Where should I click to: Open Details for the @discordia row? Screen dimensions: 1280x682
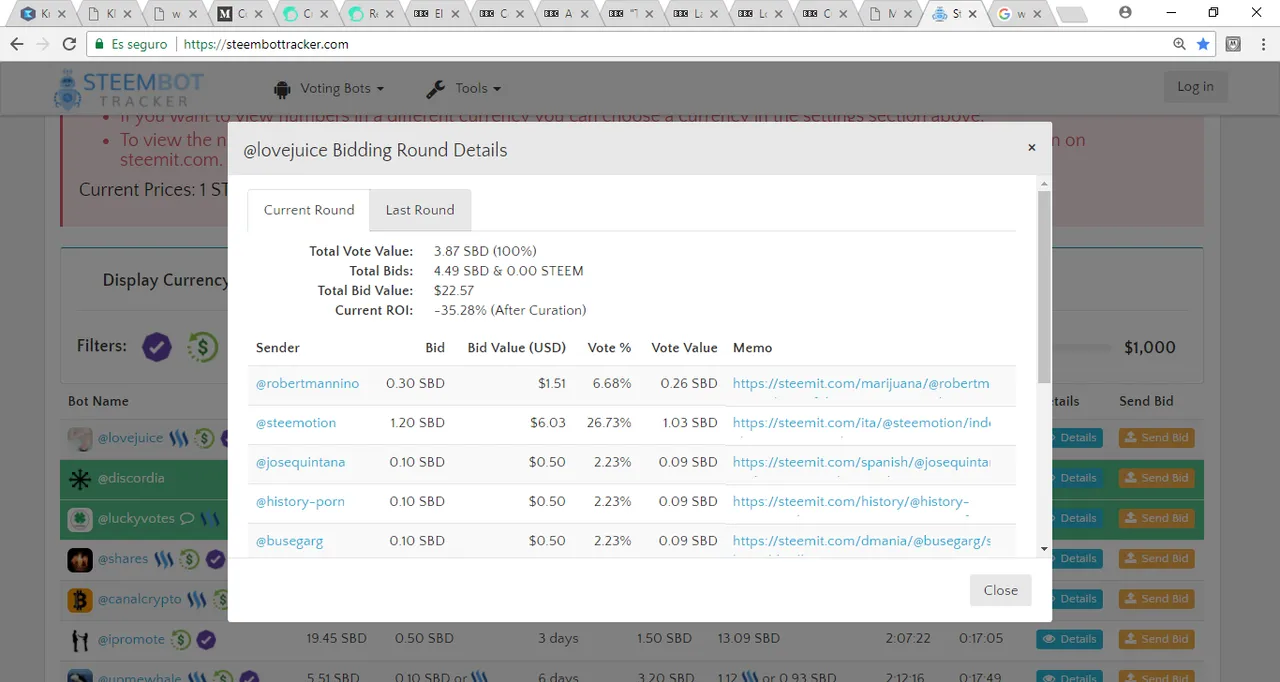(x=1076, y=478)
